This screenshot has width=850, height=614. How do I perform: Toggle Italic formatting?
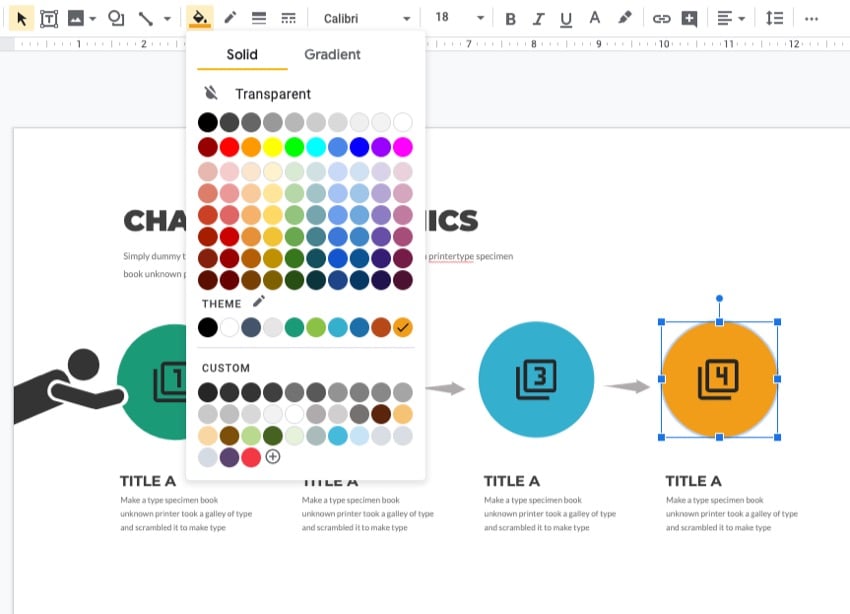[539, 18]
